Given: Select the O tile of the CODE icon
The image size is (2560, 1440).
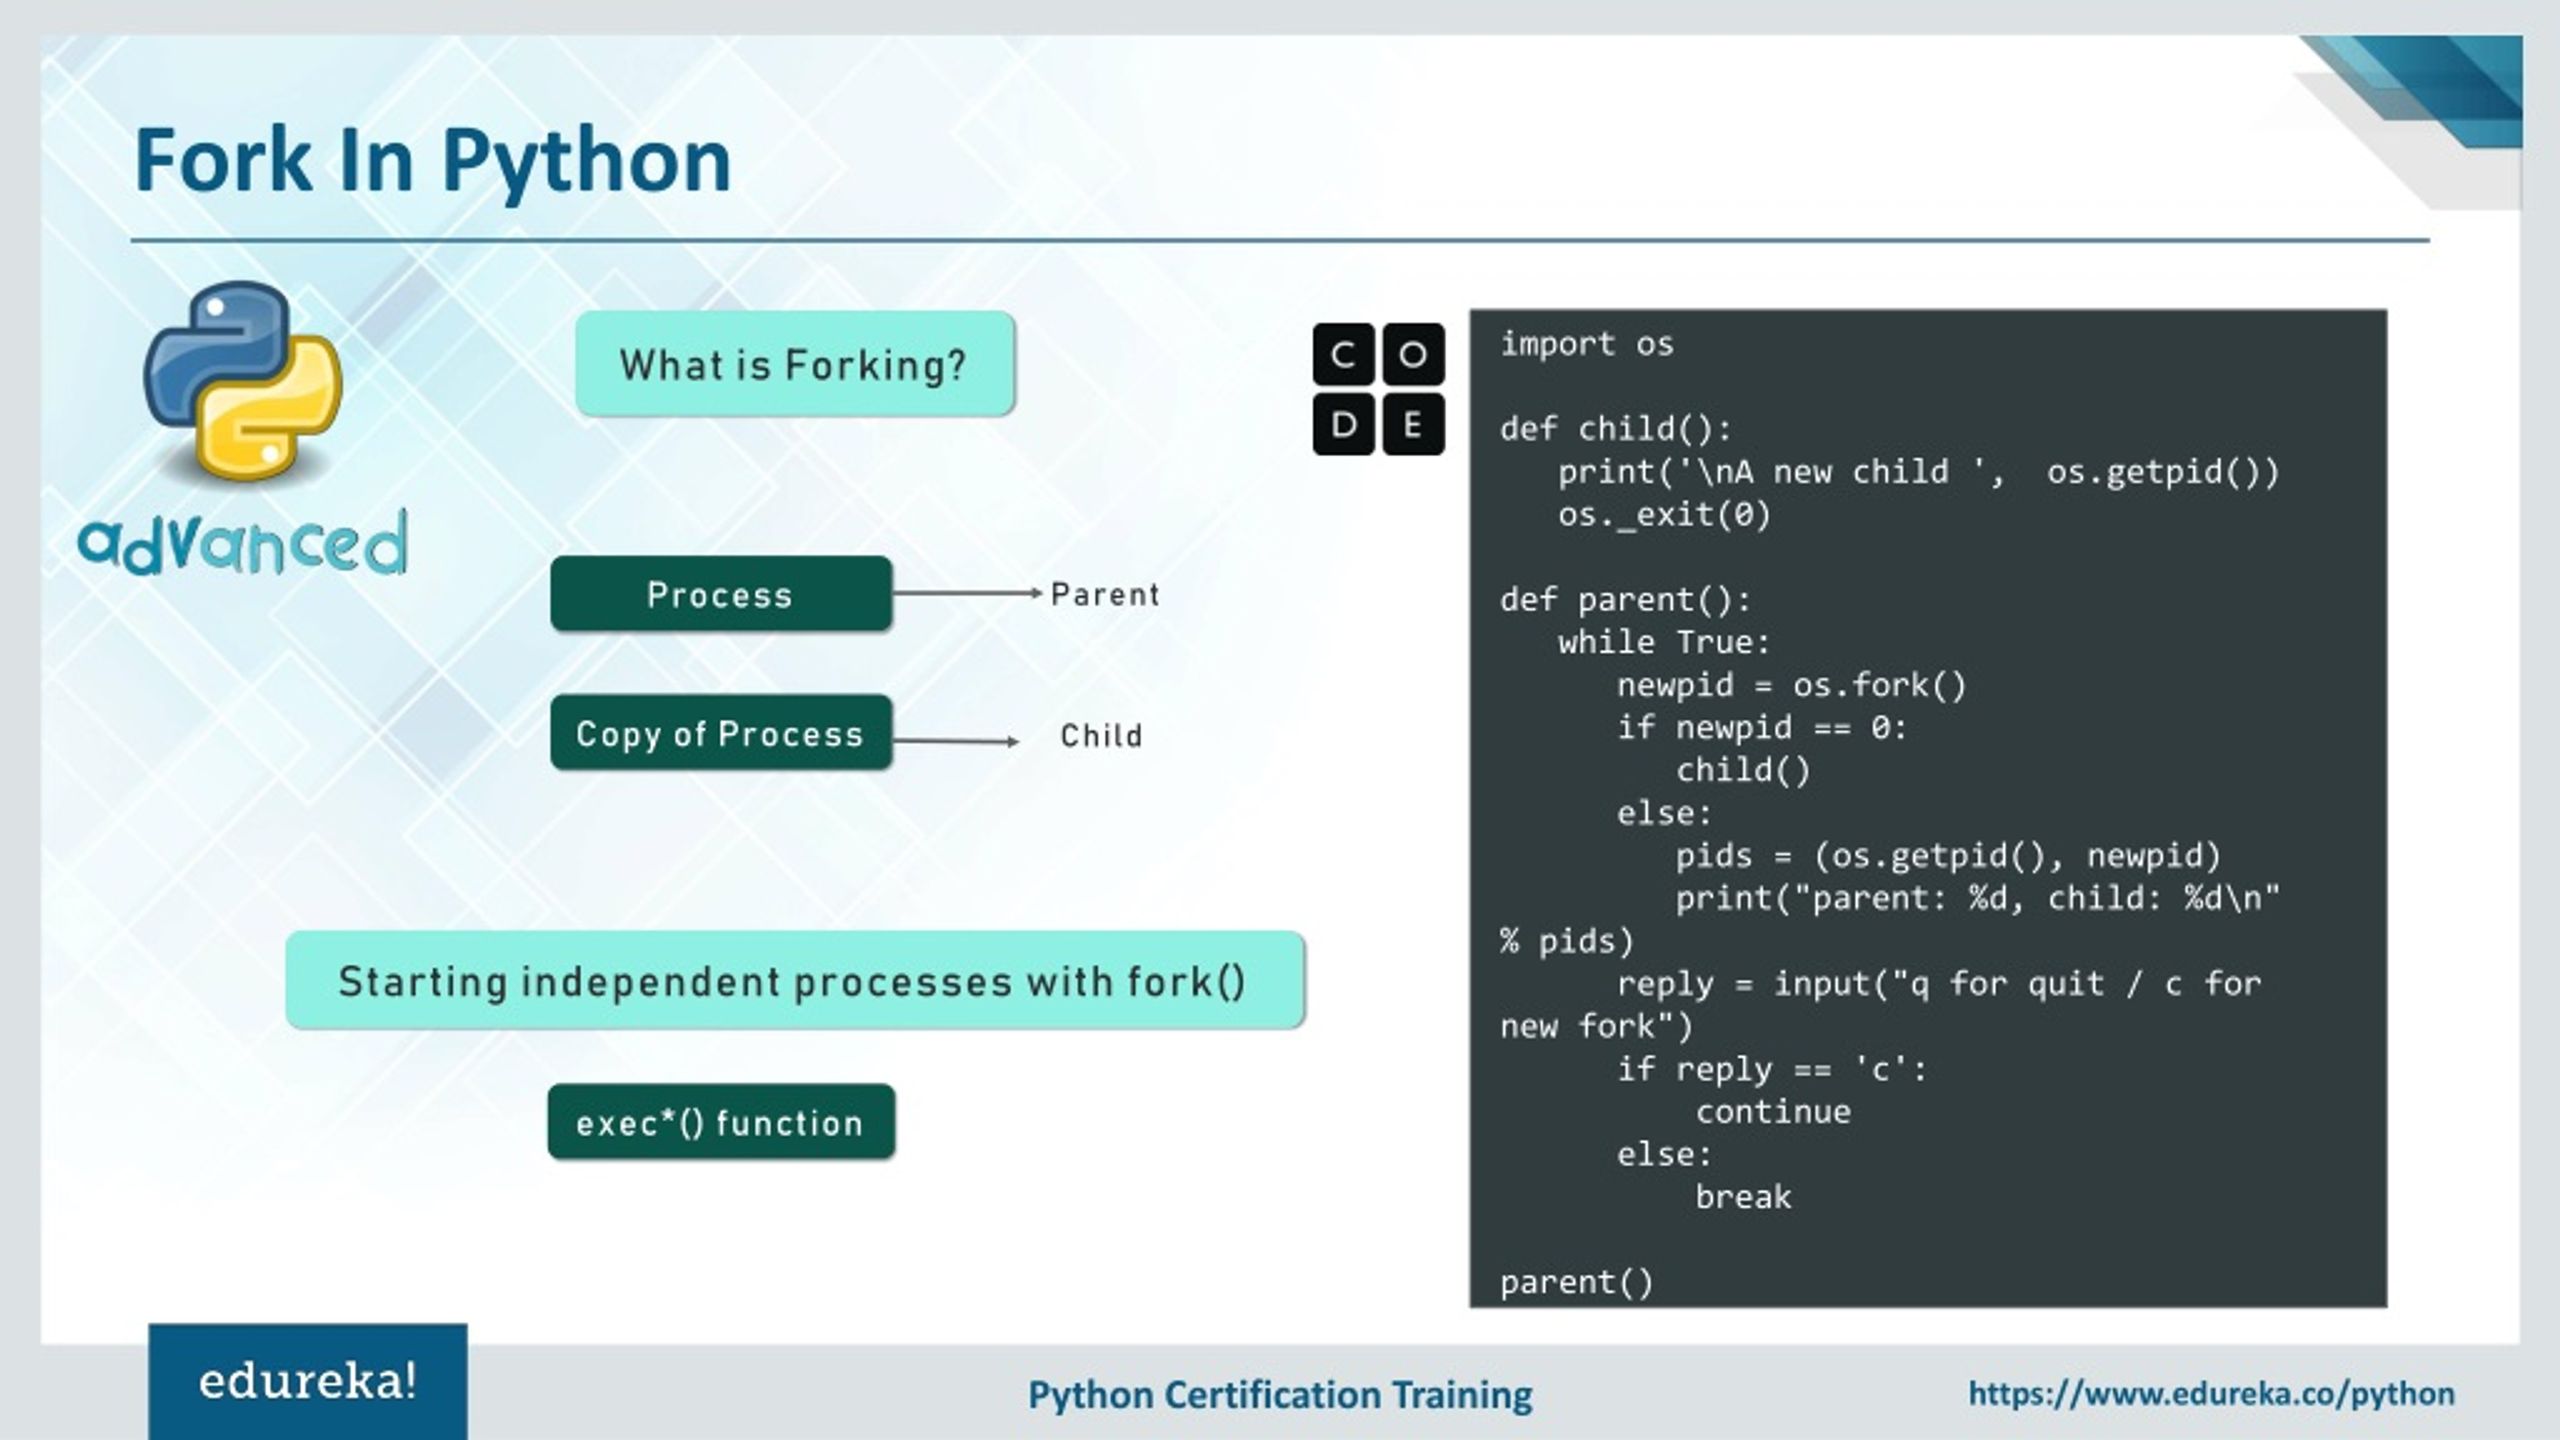Looking at the screenshot, I should pyautogui.click(x=1415, y=355).
